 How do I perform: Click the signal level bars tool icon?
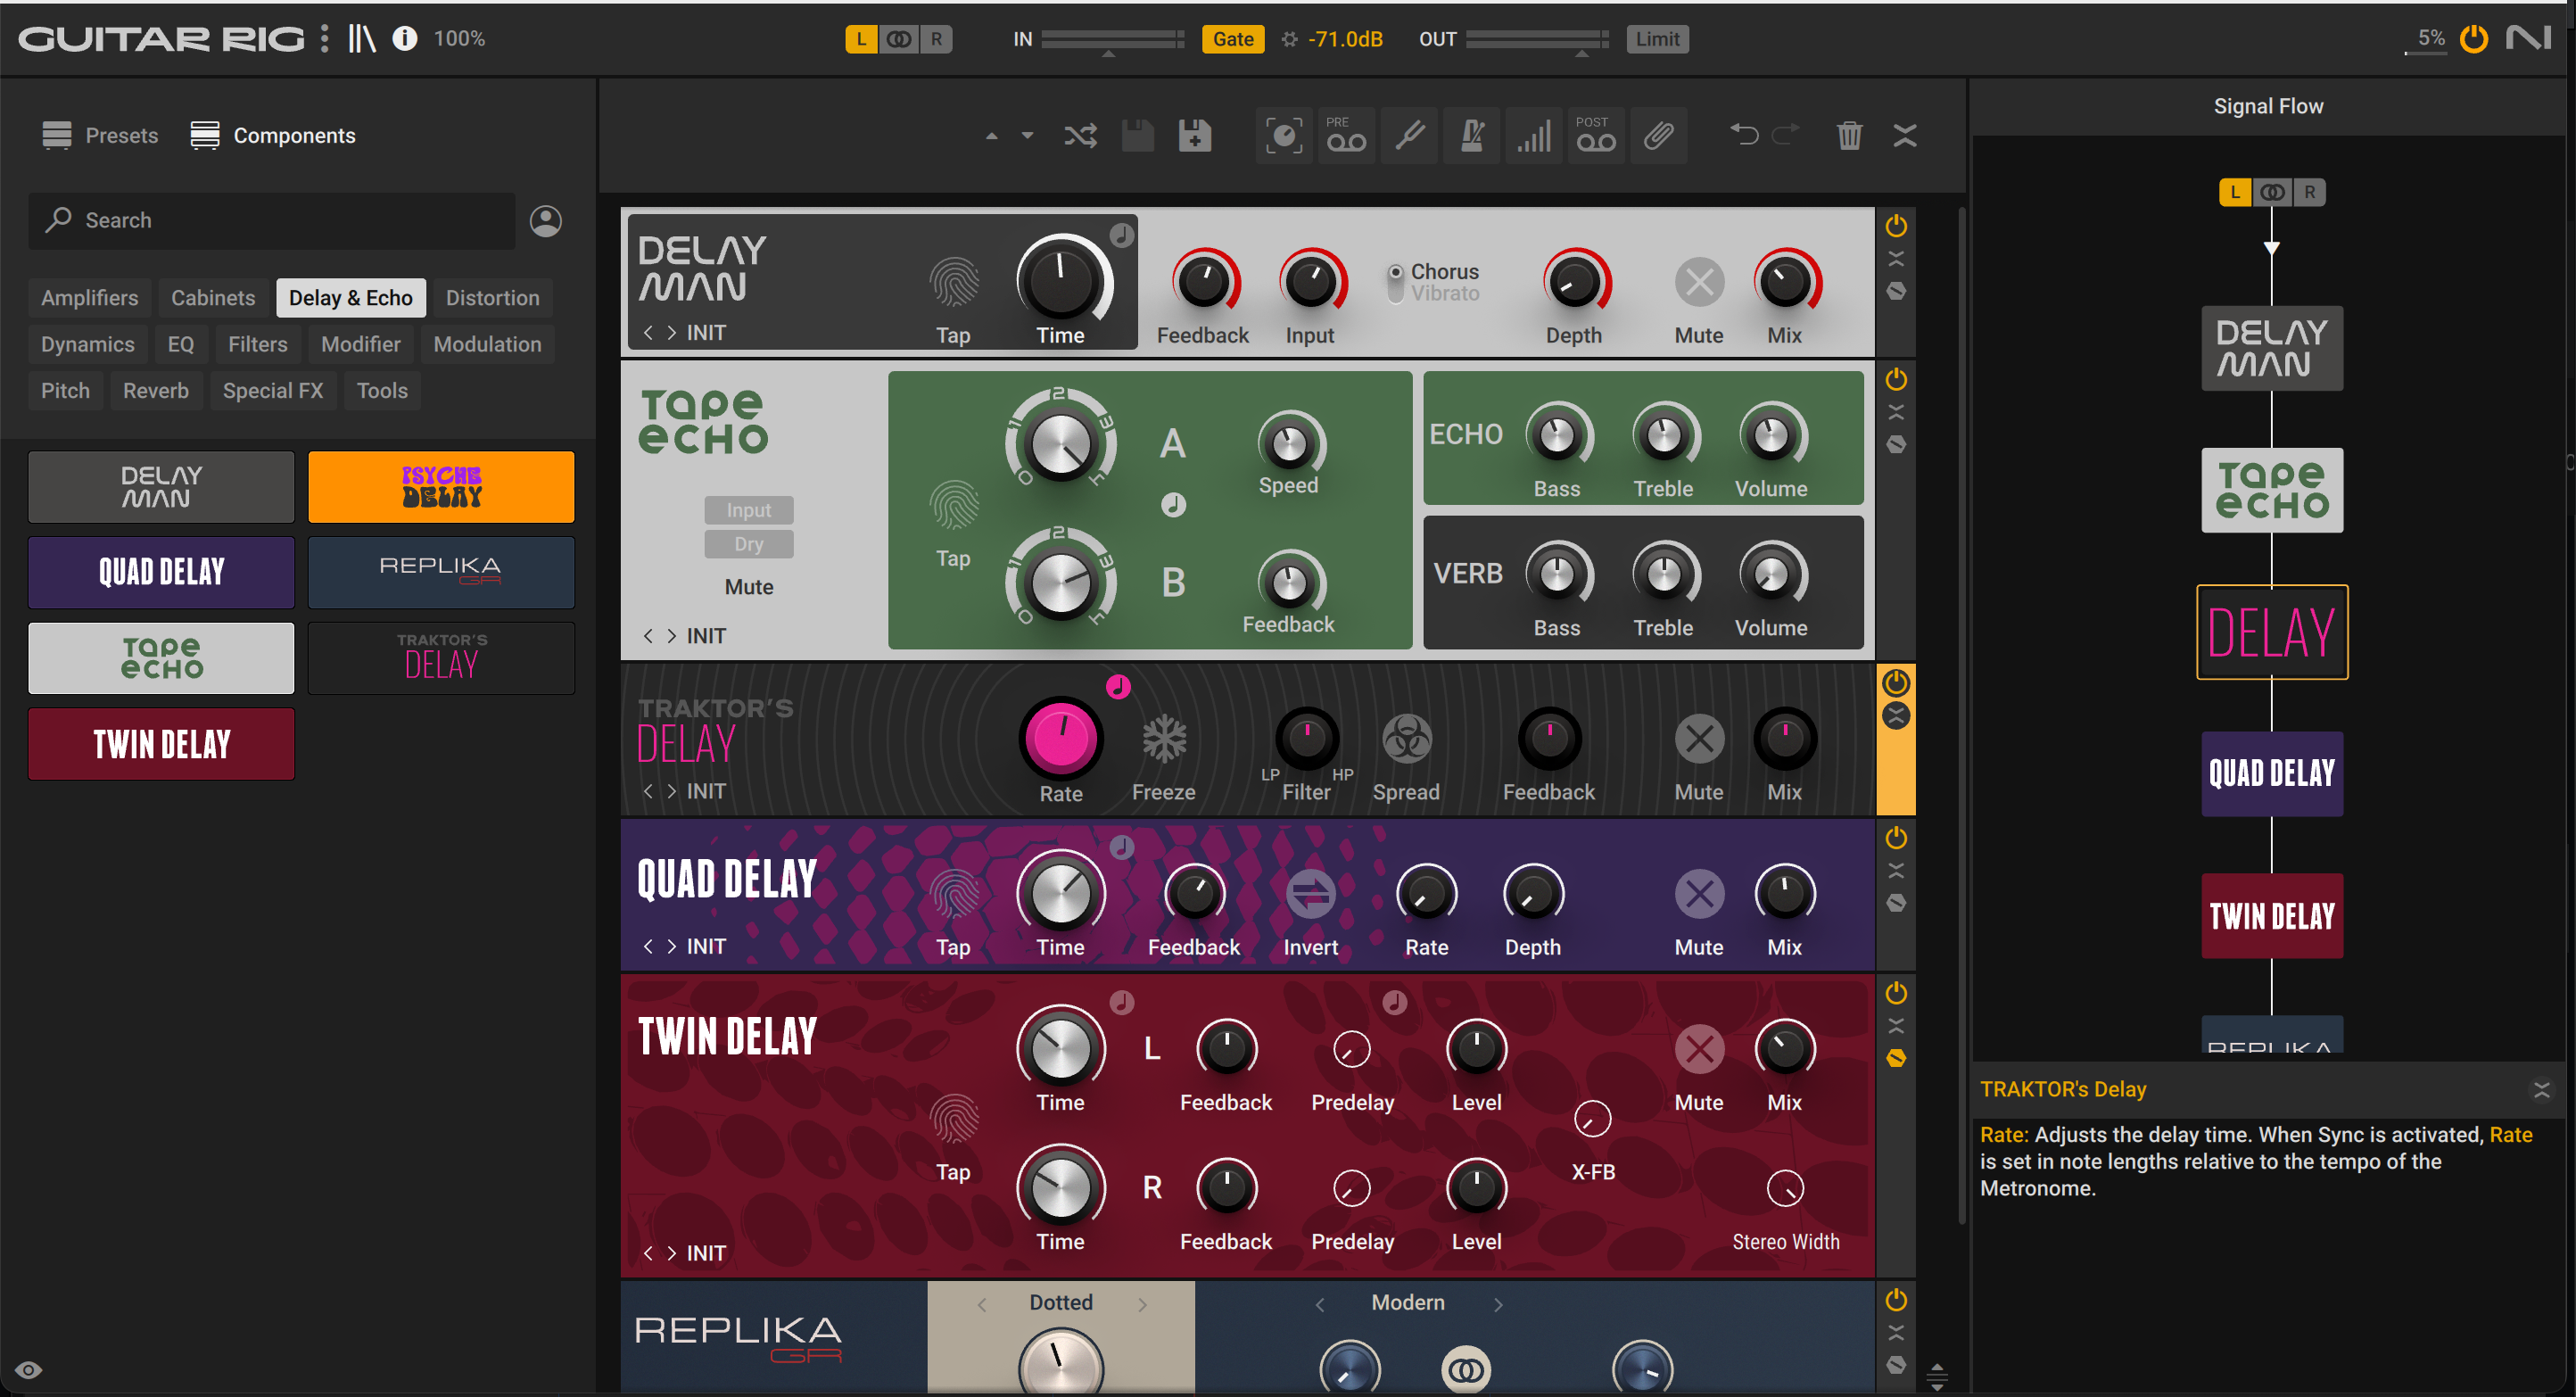(x=1534, y=135)
